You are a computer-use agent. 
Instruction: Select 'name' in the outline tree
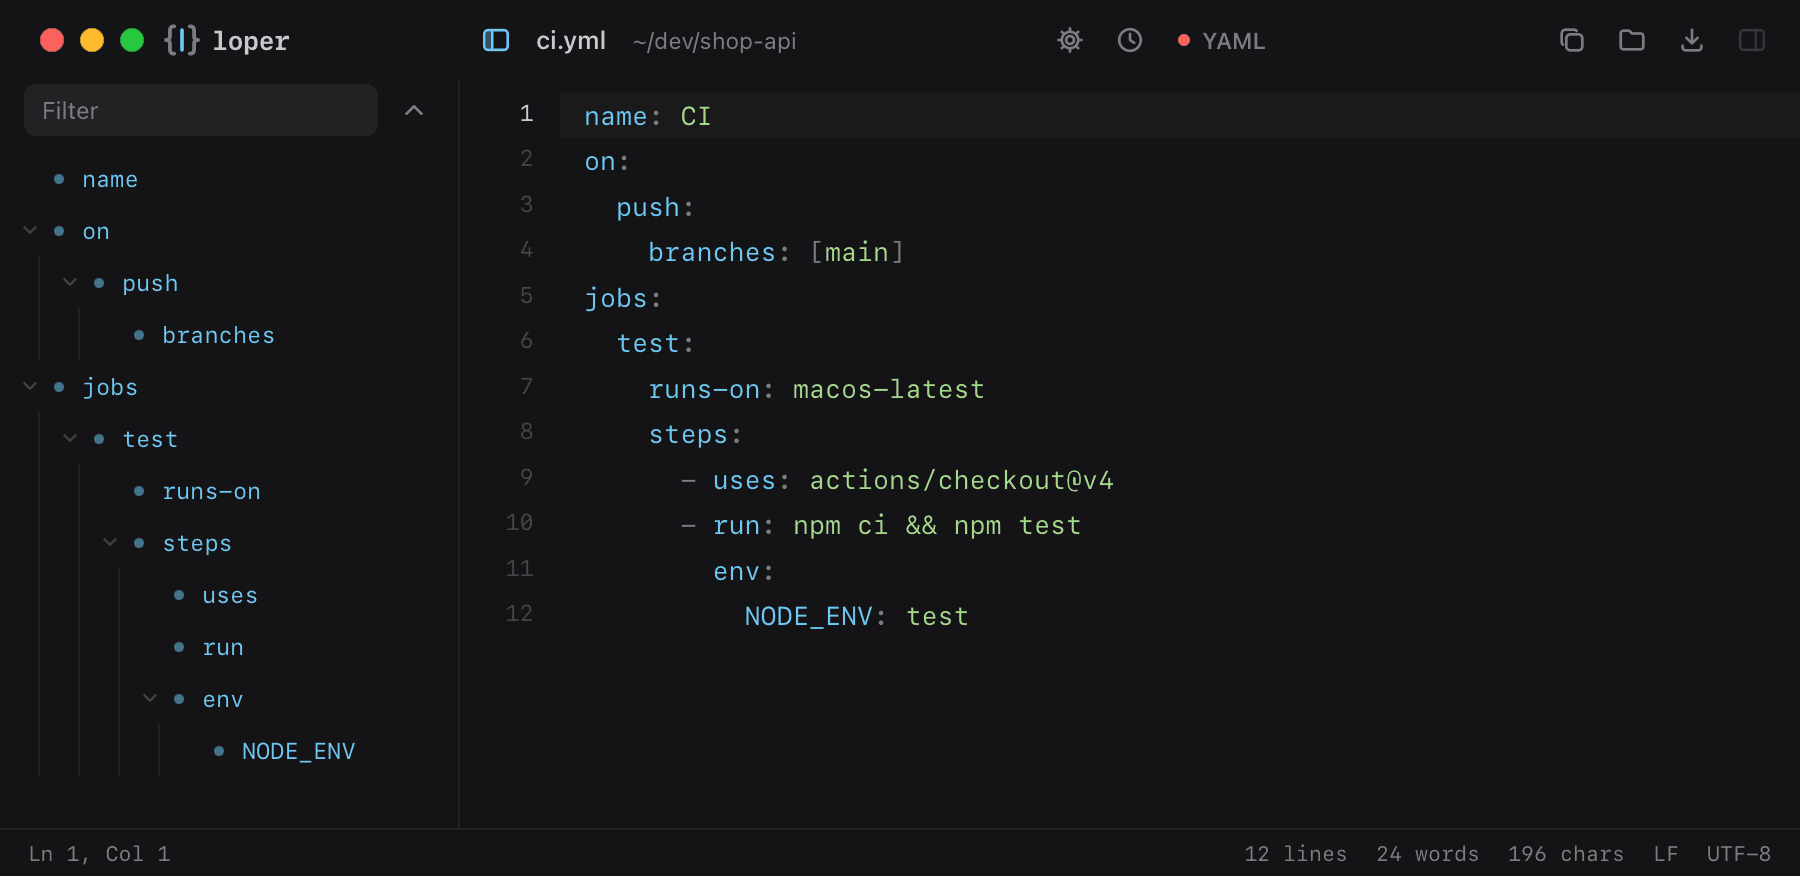coord(110,180)
